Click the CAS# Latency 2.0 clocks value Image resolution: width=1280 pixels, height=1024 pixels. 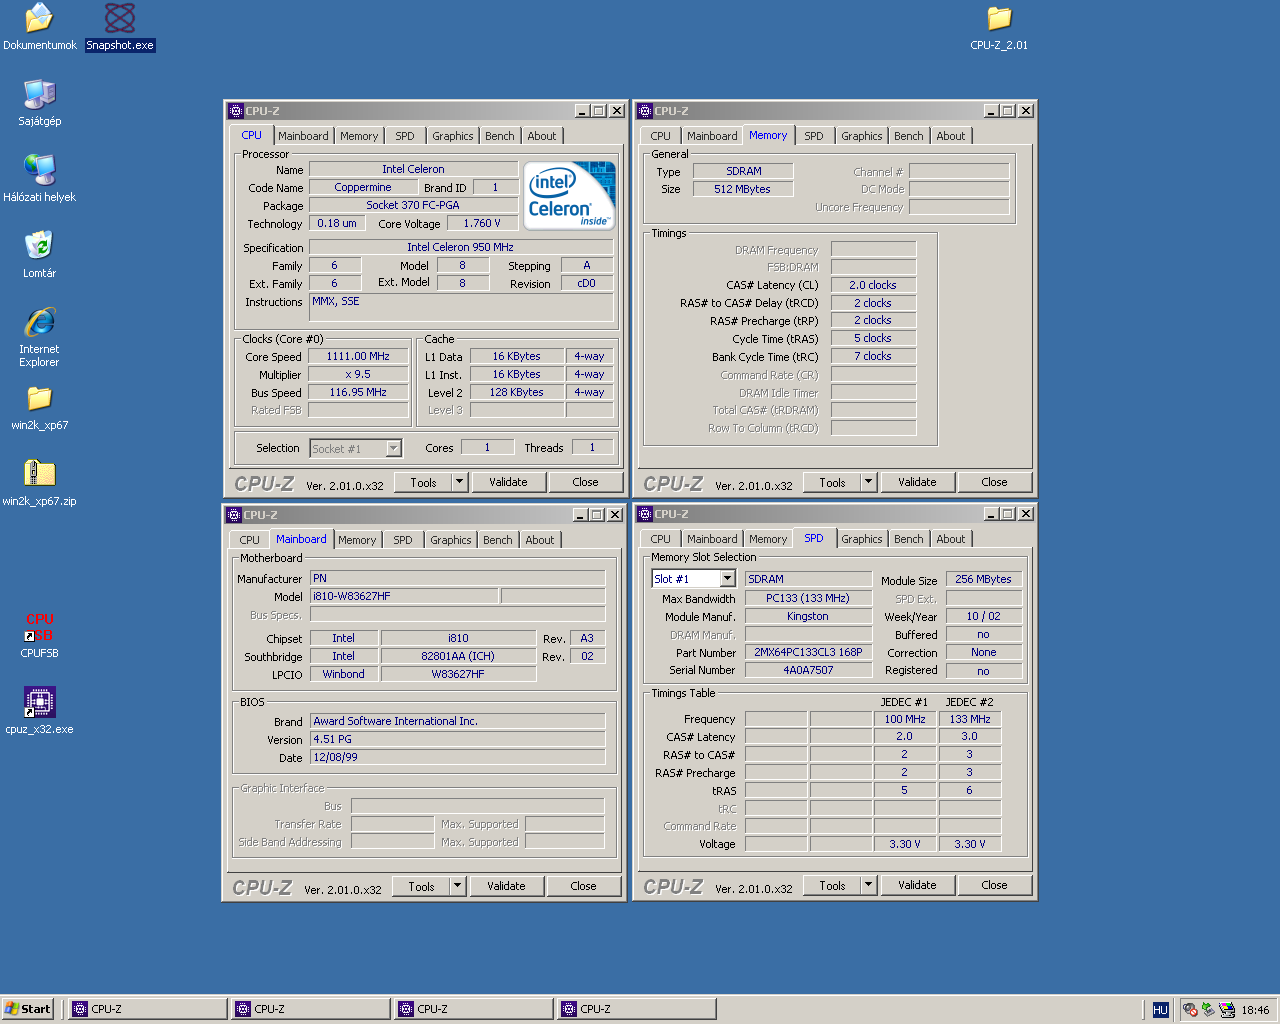(873, 285)
